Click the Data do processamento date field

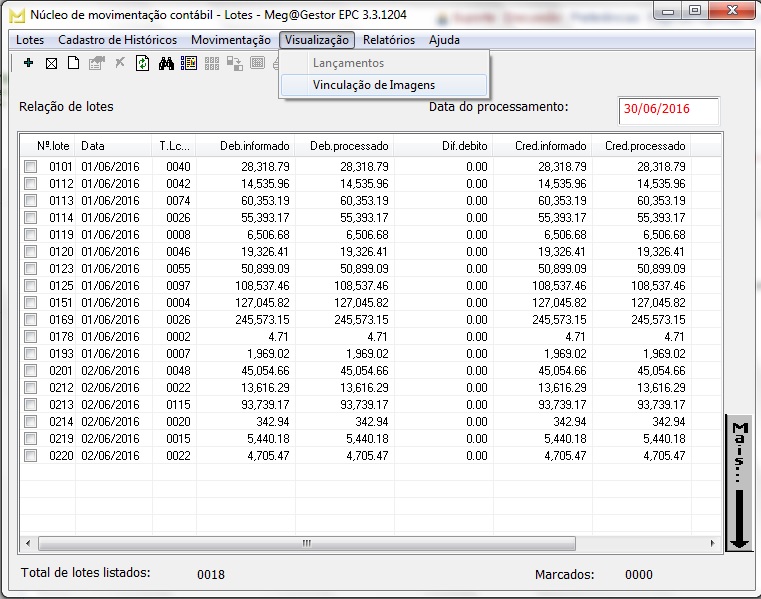click(668, 109)
